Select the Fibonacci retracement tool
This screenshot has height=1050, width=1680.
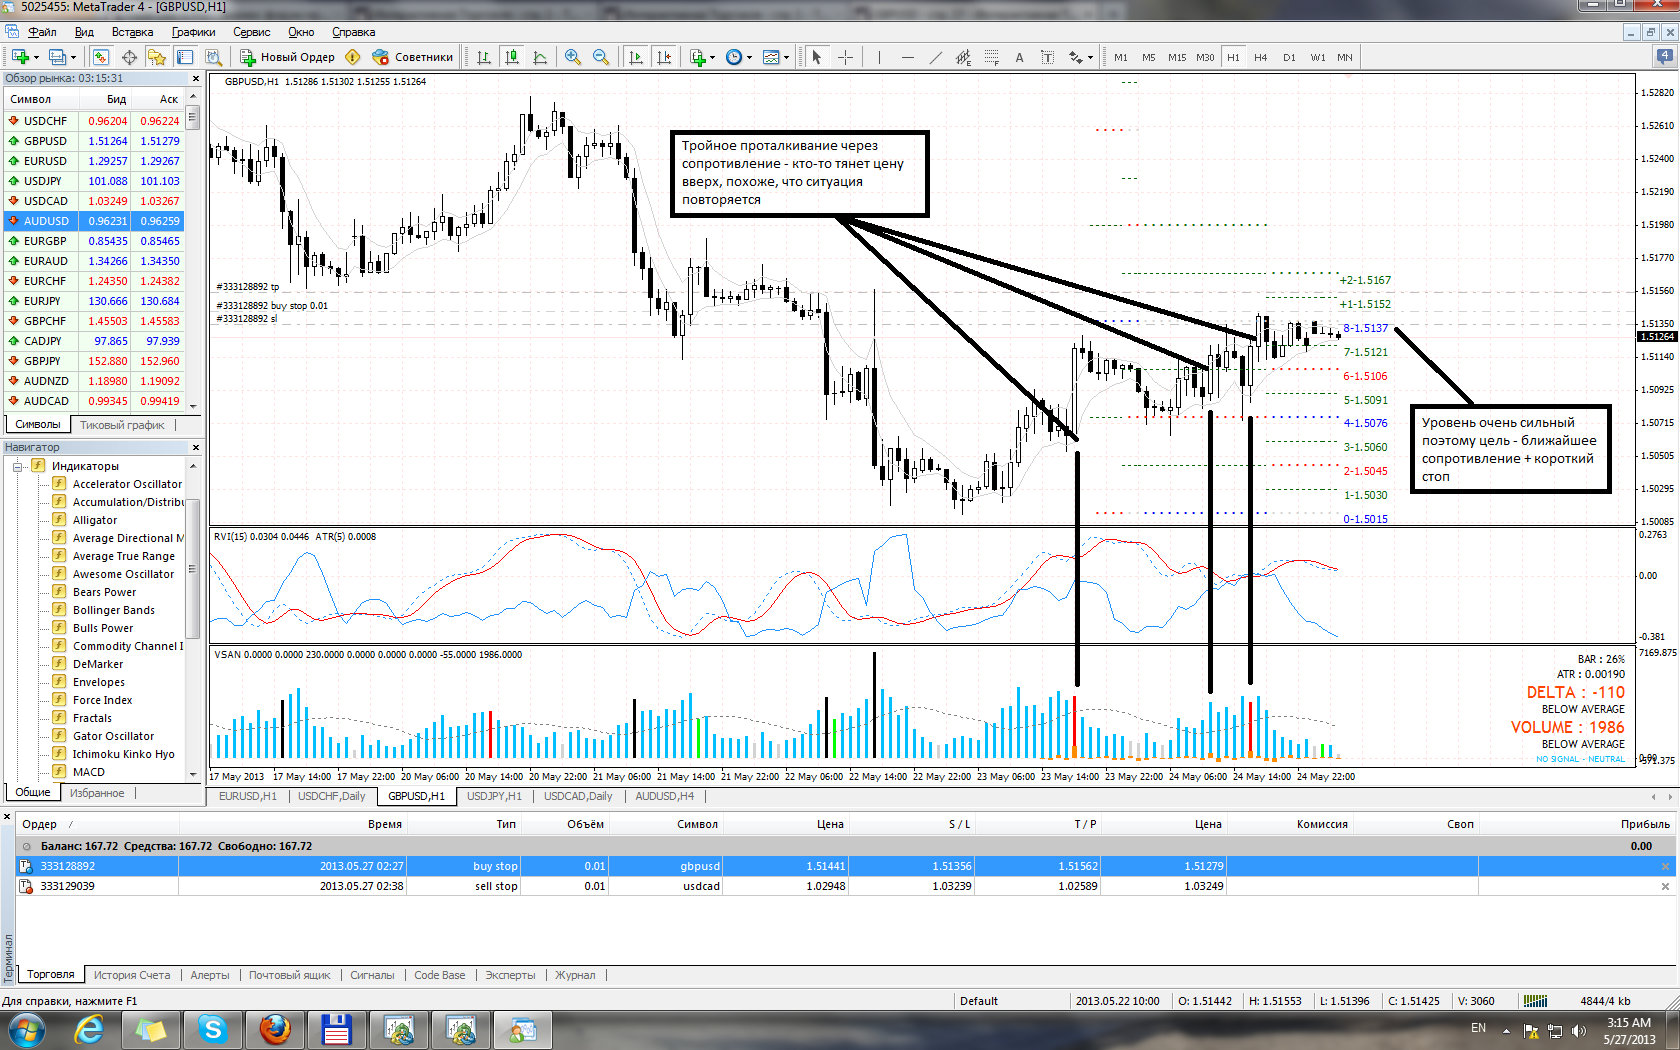pyautogui.click(x=991, y=57)
